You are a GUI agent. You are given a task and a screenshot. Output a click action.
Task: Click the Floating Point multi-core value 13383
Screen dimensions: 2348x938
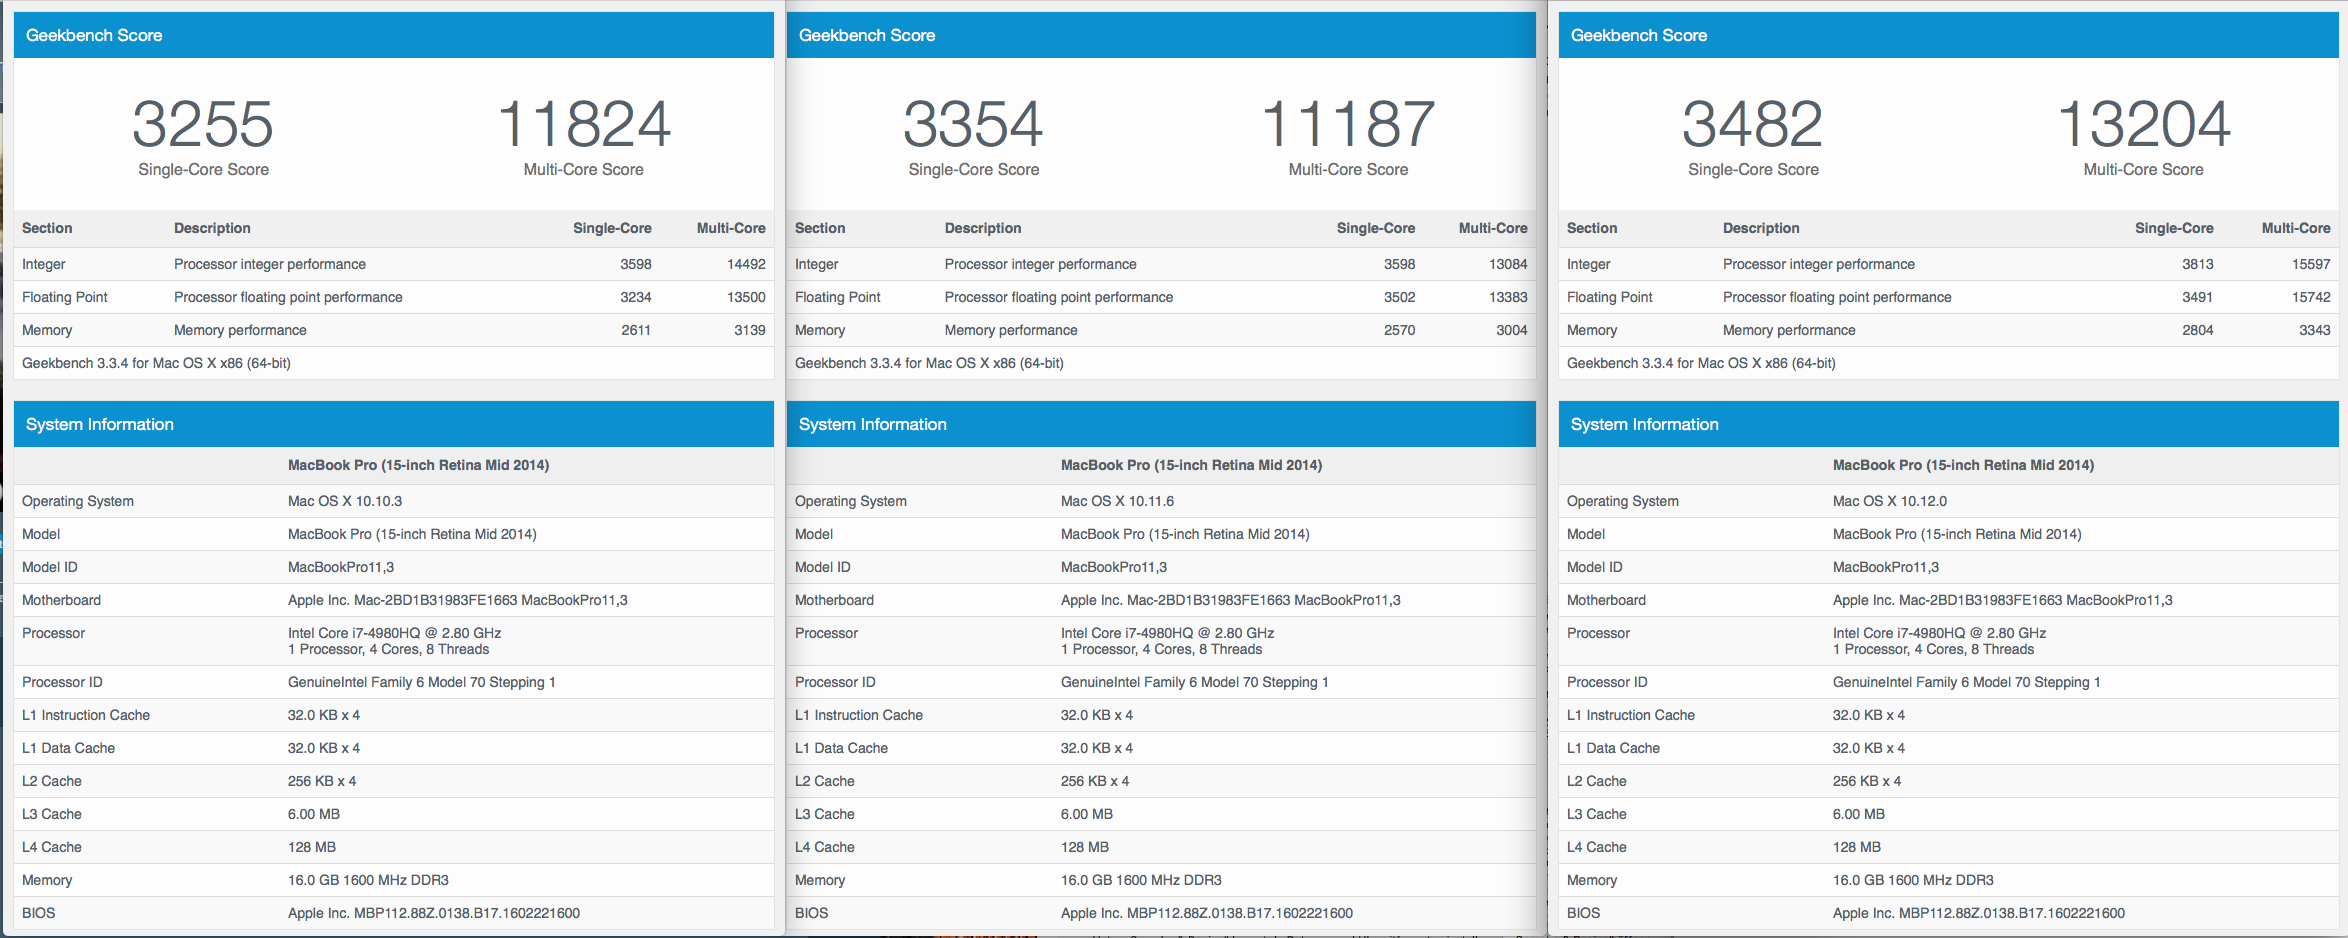[1508, 297]
